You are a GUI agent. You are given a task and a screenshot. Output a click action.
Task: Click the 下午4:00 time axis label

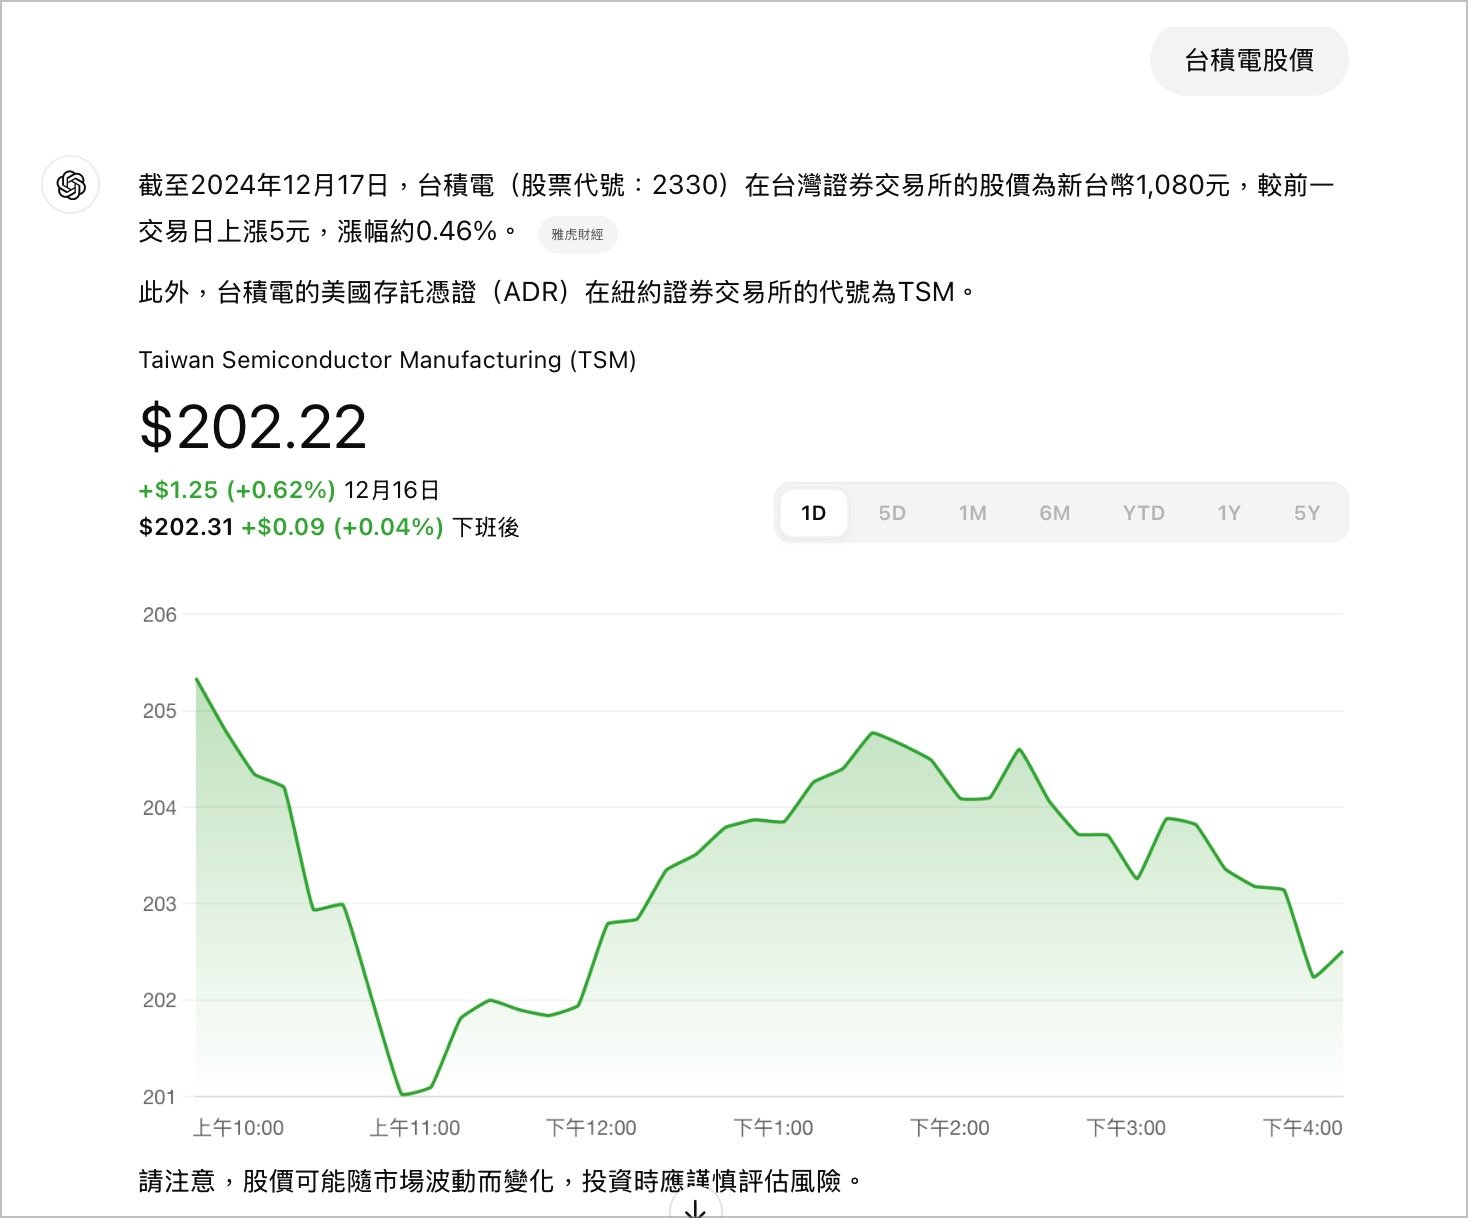click(x=1303, y=1128)
